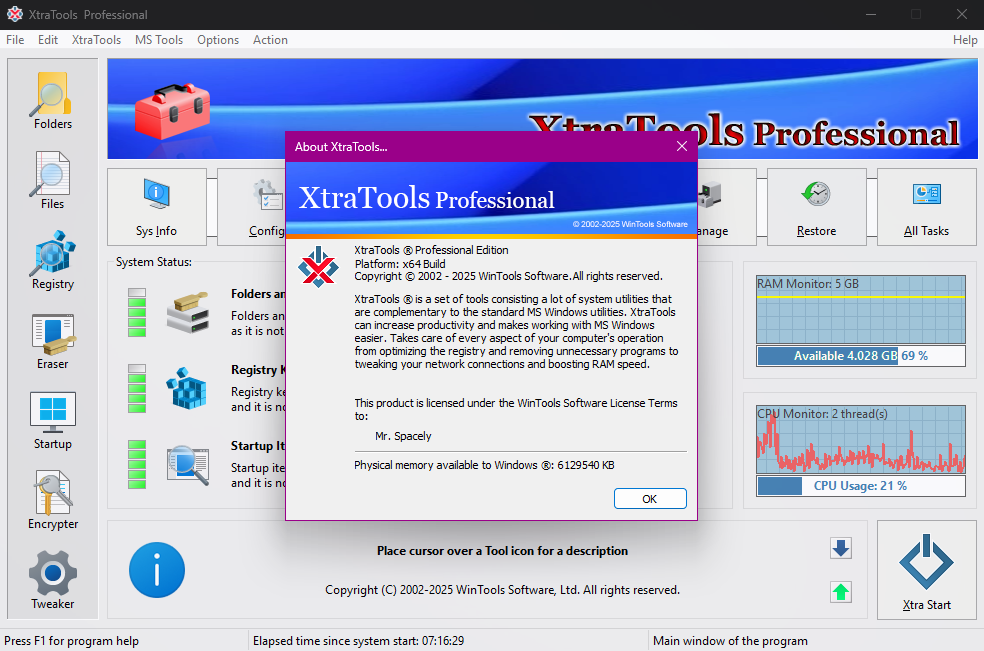Open the Help menu
This screenshot has height=651, width=984.
click(965, 40)
